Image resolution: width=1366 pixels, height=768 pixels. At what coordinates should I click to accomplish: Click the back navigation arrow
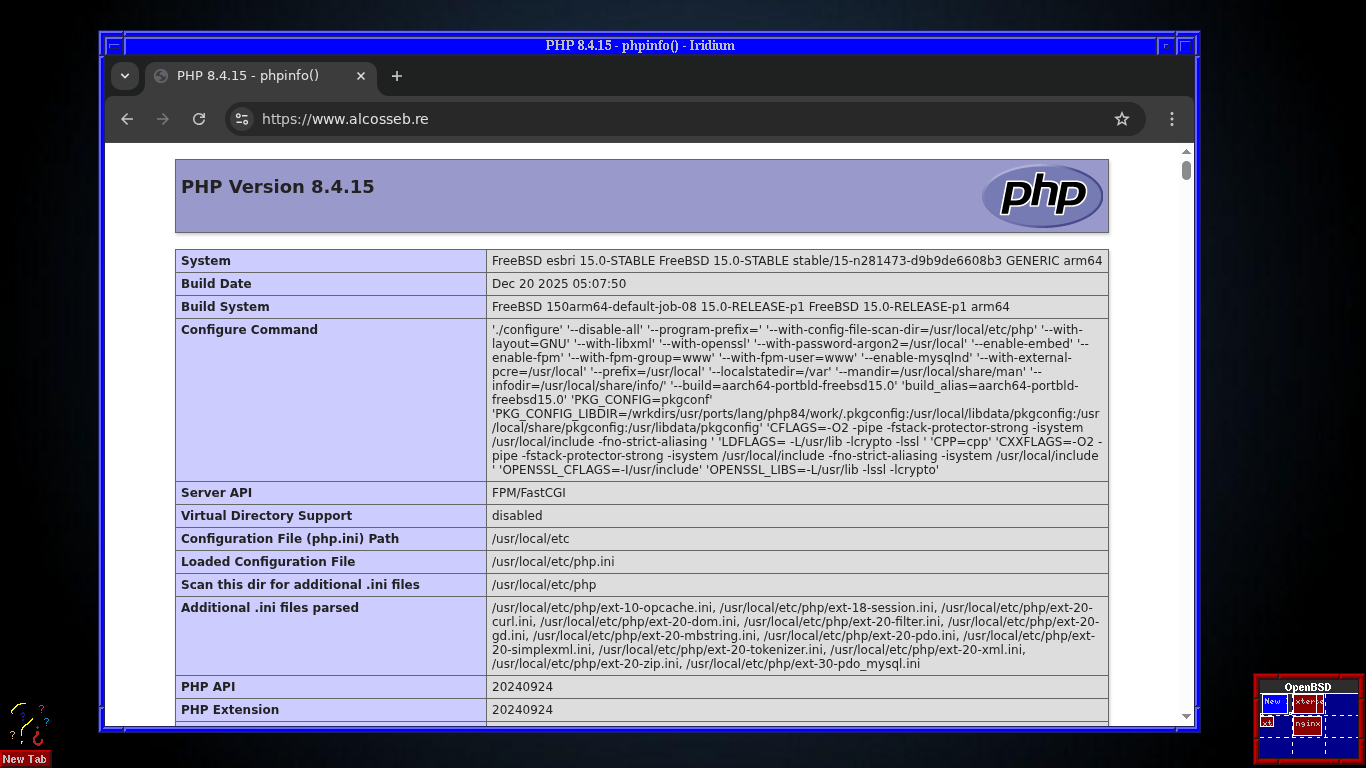point(126,119)
